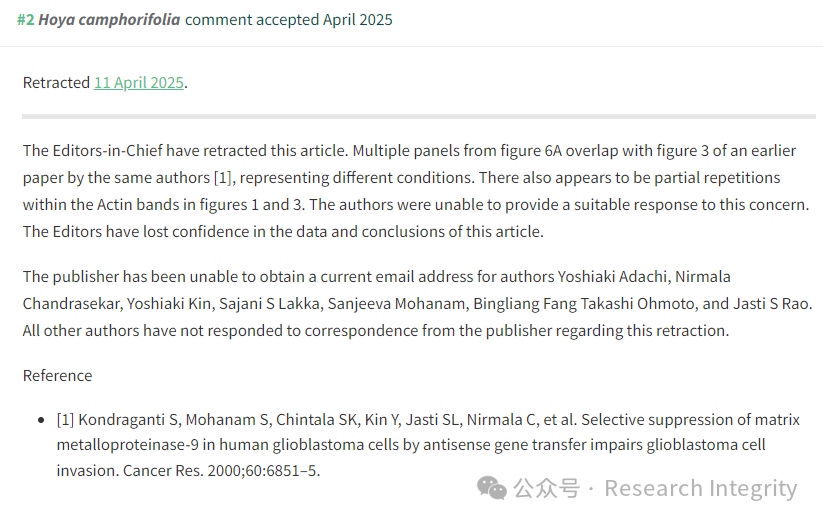This screenshot has width=823, height=521.
Task: Click the word 'Retracted' before the date
Action: coord(56,83)
